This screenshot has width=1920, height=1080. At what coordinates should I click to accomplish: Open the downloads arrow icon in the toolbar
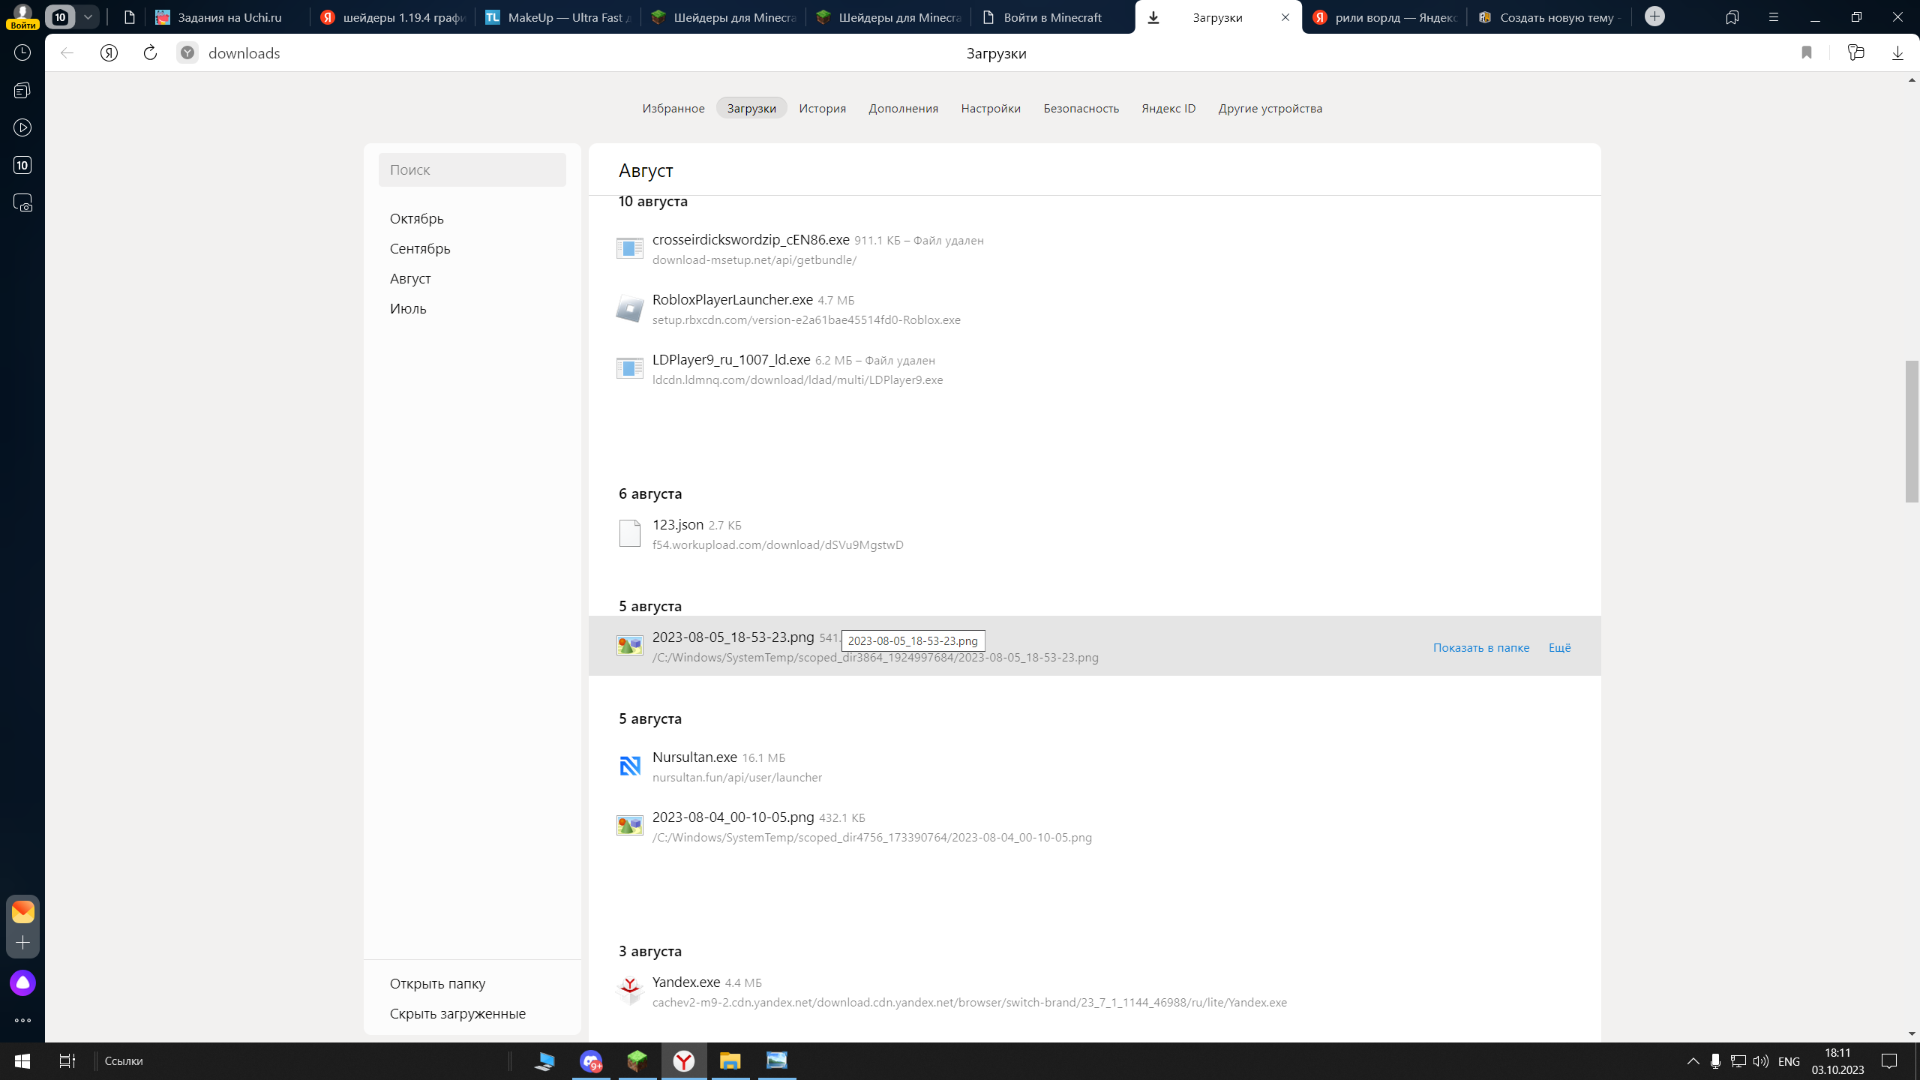click(x=1897, y=53)
